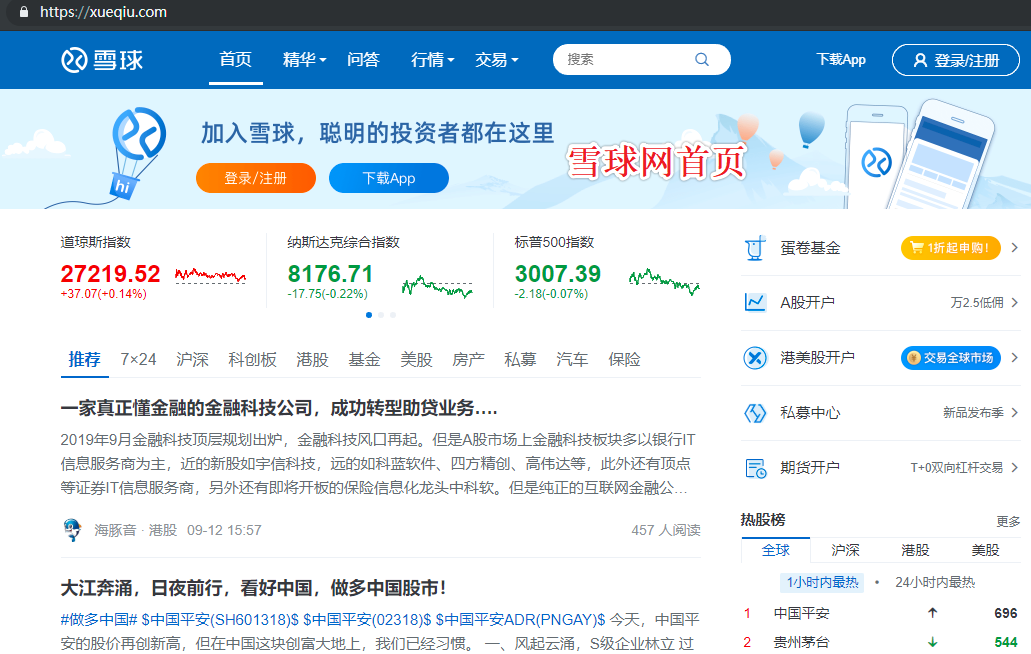Click the up arrow beside 中国平安
This screenshot has height=654, width=1031.
tap(932, 613)
